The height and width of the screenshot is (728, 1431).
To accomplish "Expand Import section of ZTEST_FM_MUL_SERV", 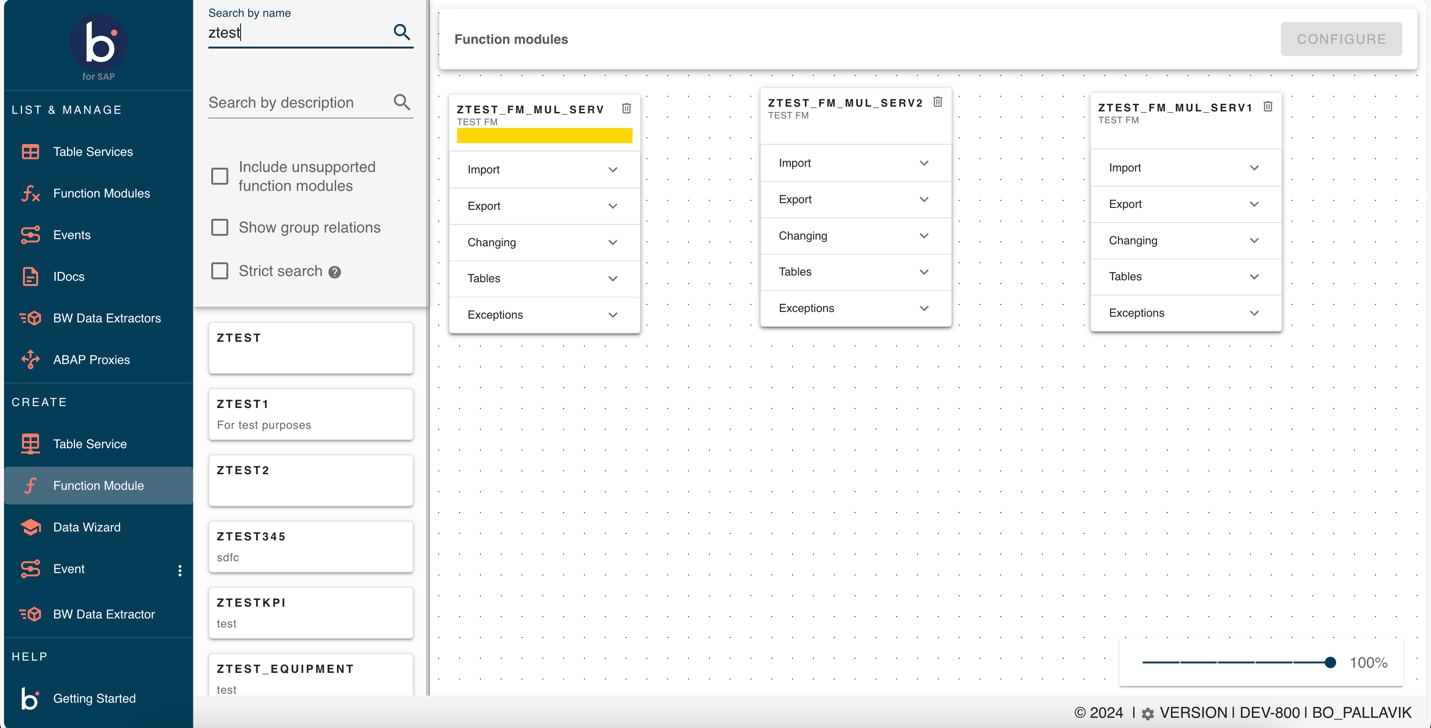I will pyautogui.click(x=544, y=170).
